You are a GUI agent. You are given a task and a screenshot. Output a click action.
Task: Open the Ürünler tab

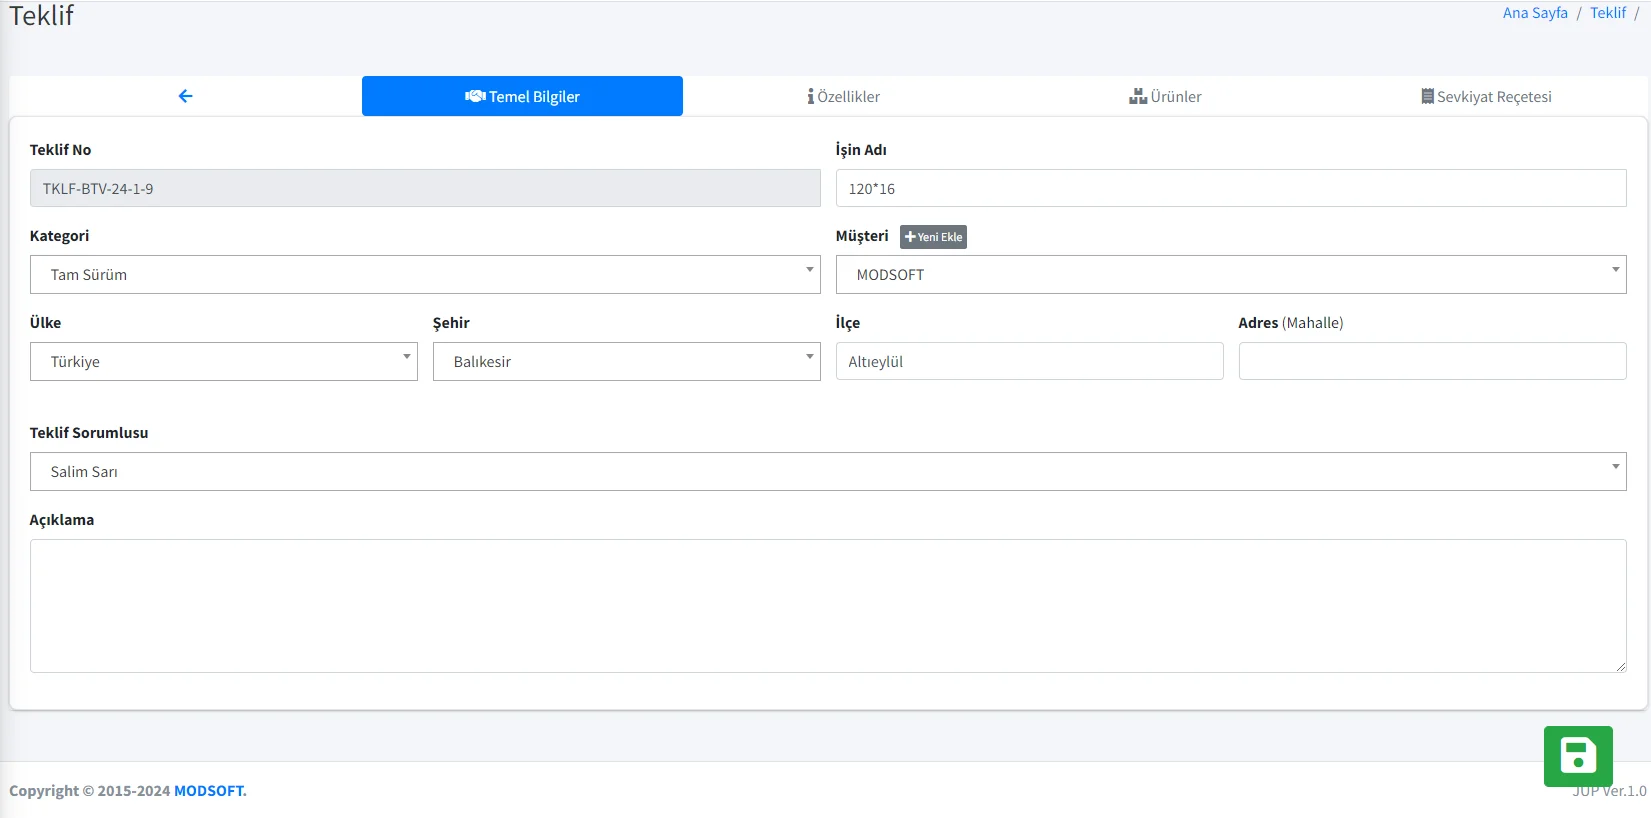[x=1165, y=96]
